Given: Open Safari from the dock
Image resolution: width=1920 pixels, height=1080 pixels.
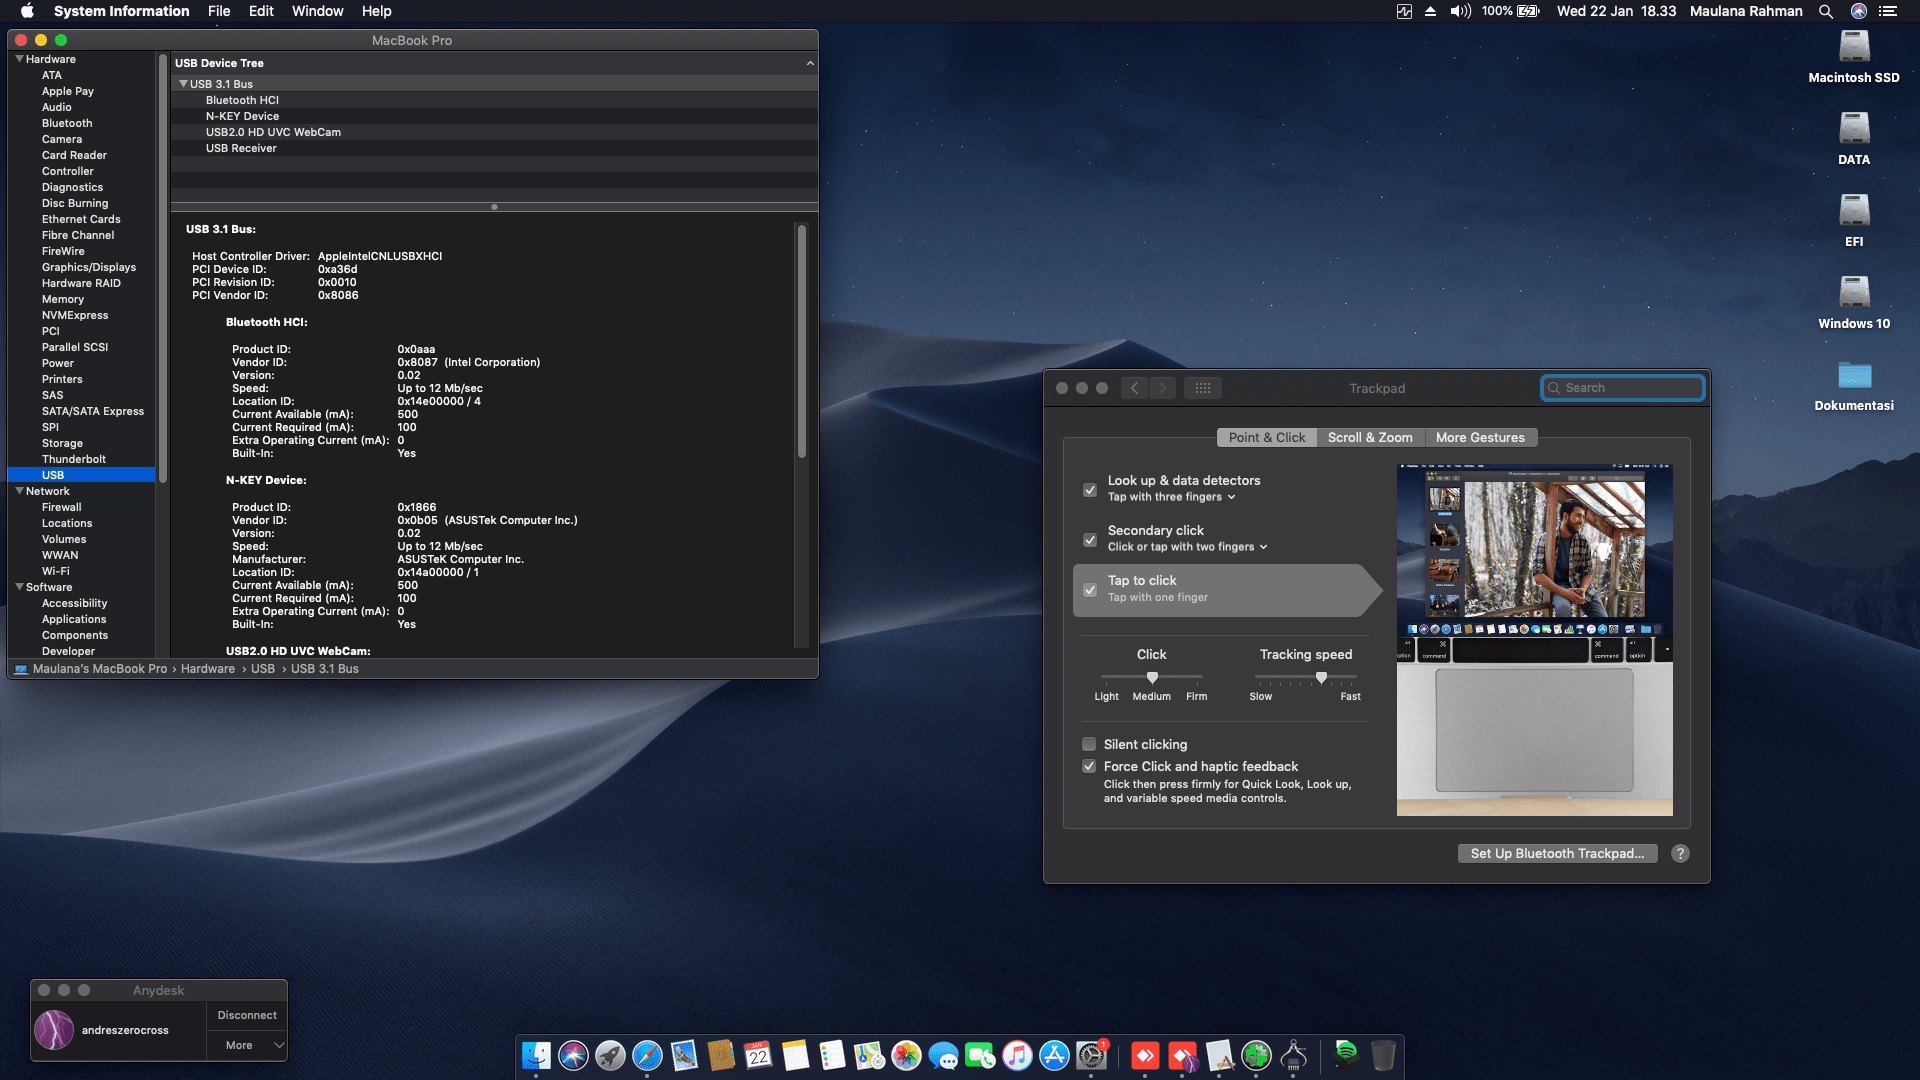Looking at the screenshot, I should click(647, 1055).
